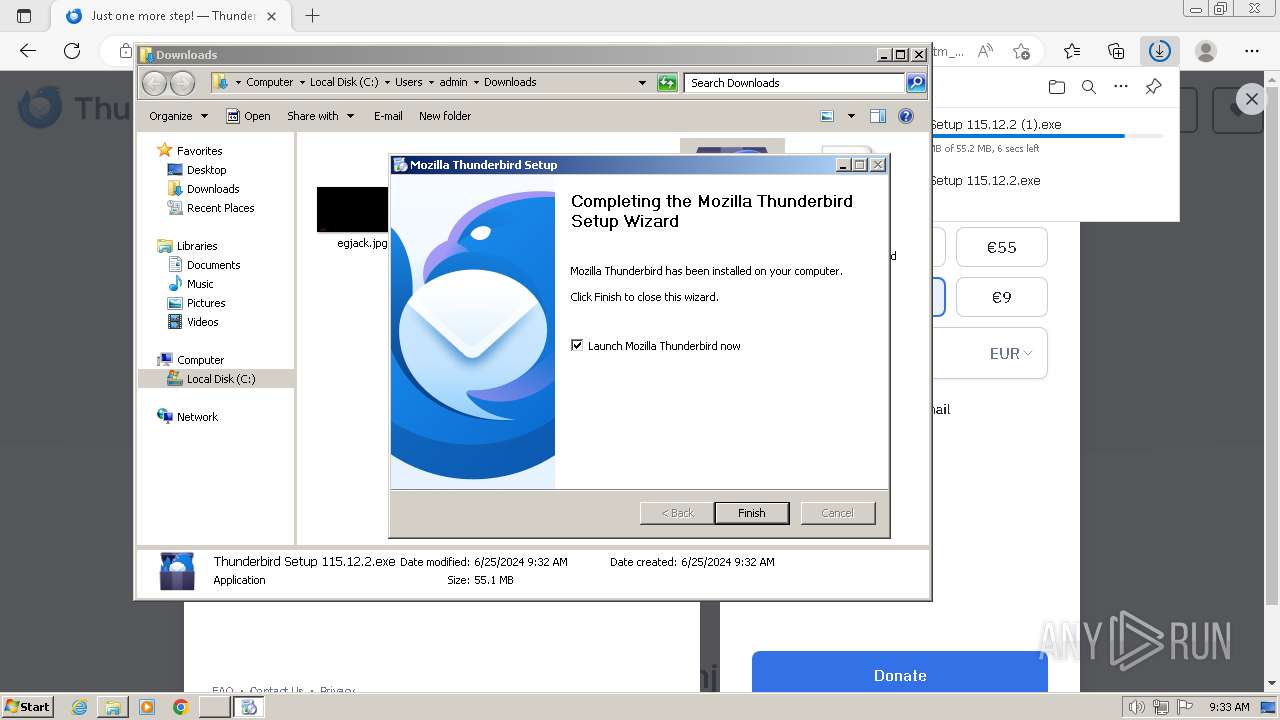Open a new browser tab
1280x720 pixels.
click(x=312, y=16)
